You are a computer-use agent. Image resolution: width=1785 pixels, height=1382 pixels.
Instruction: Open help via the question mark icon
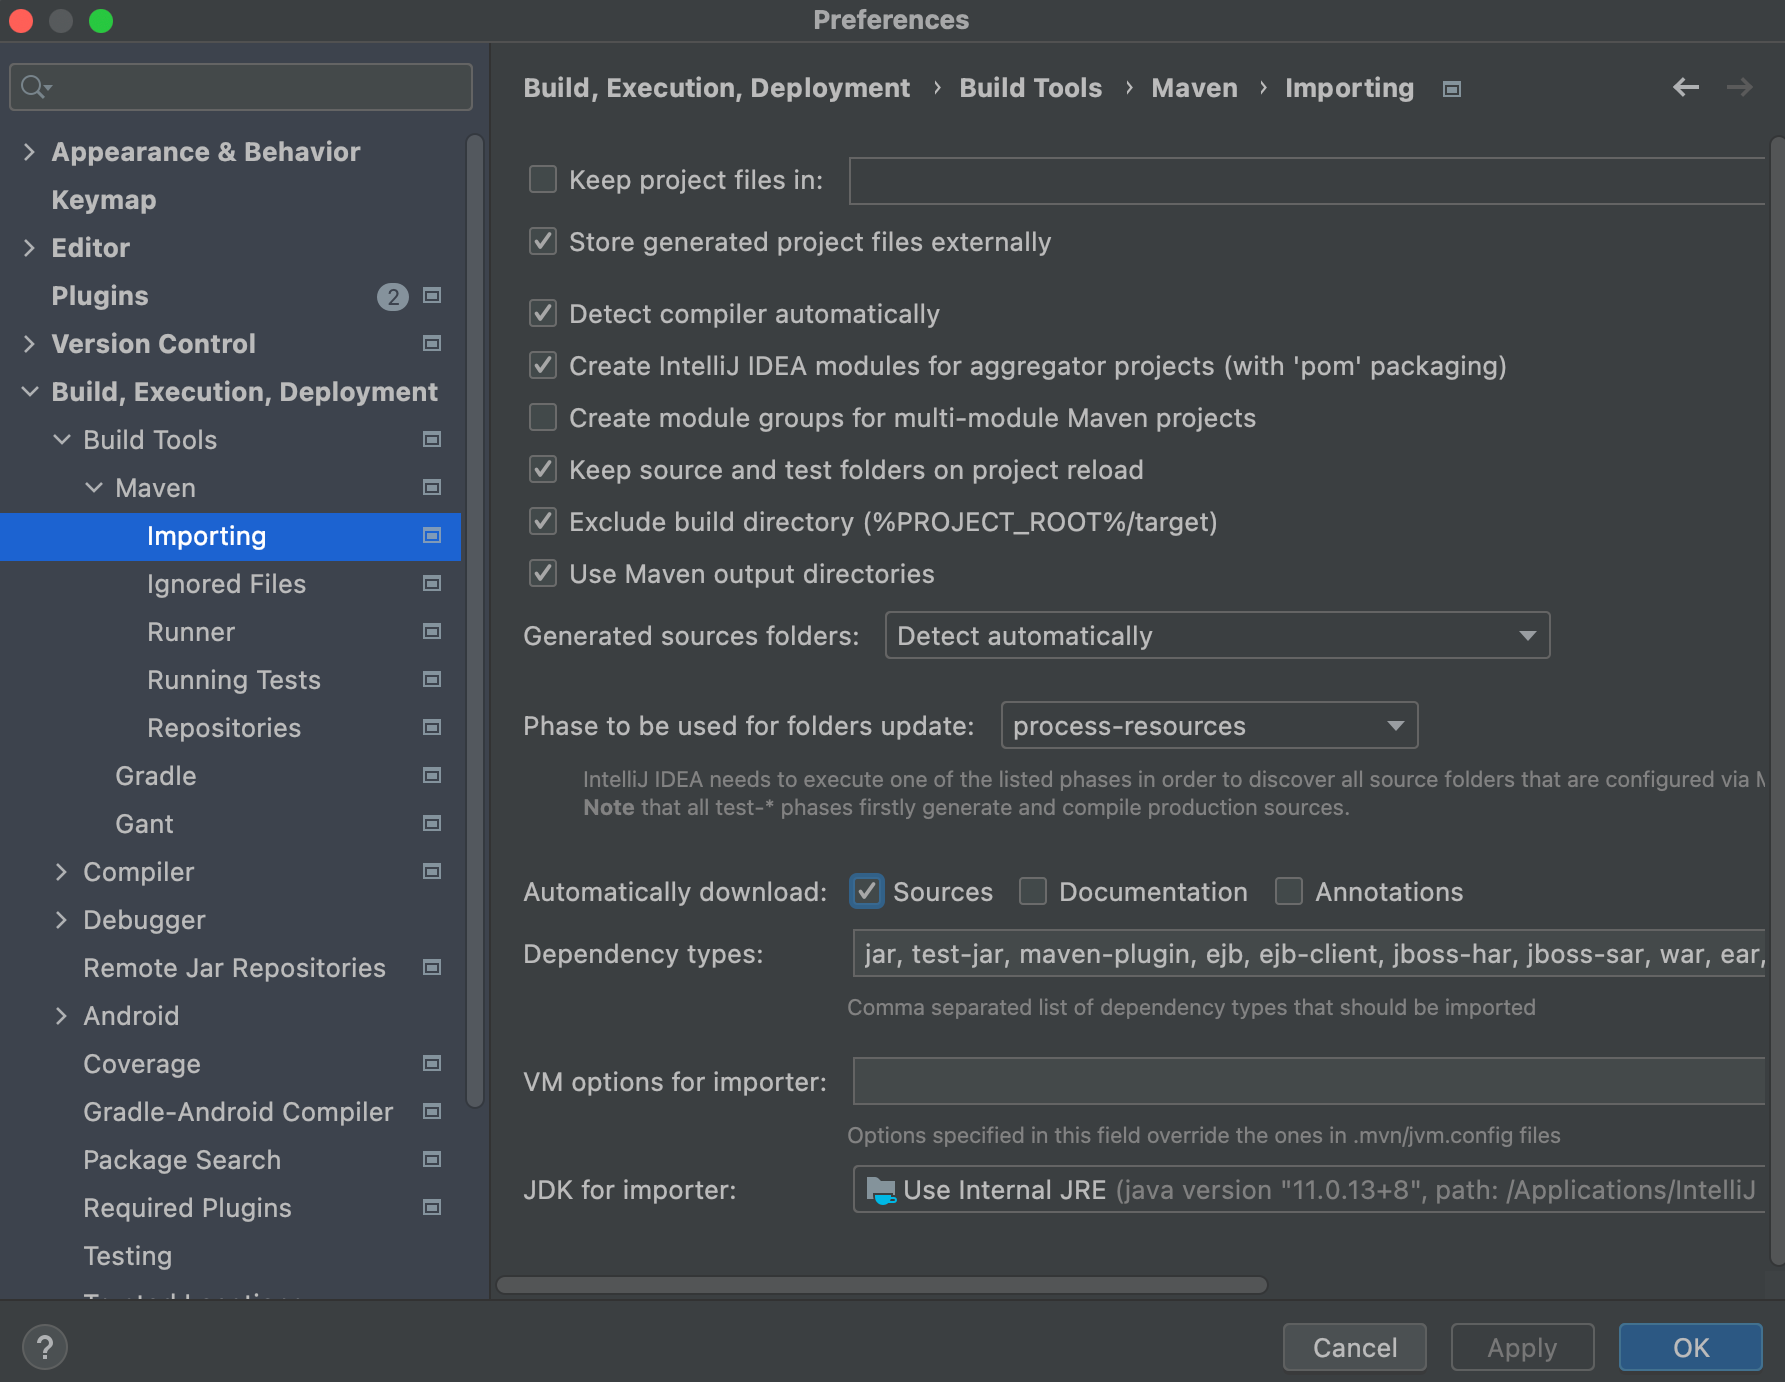pos(44,1346)
